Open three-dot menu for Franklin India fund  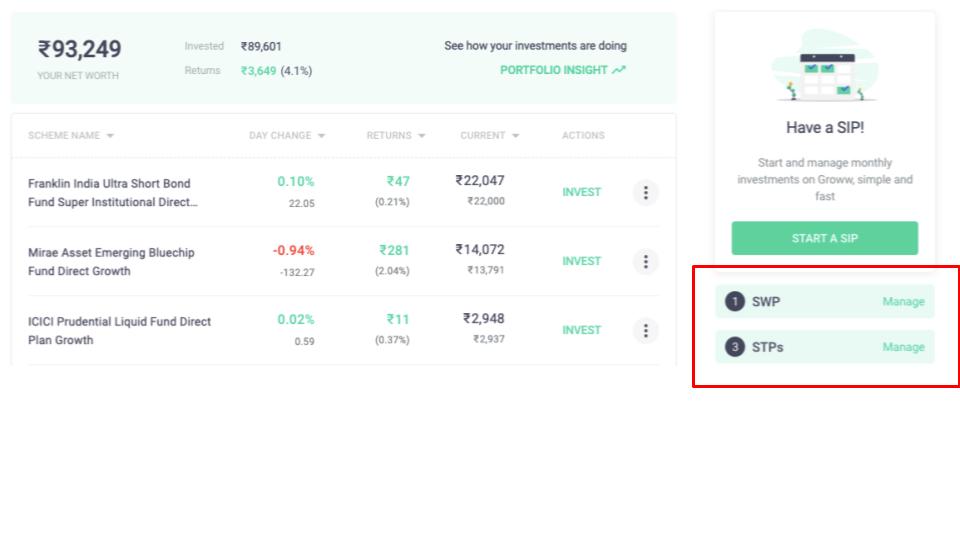645,193
